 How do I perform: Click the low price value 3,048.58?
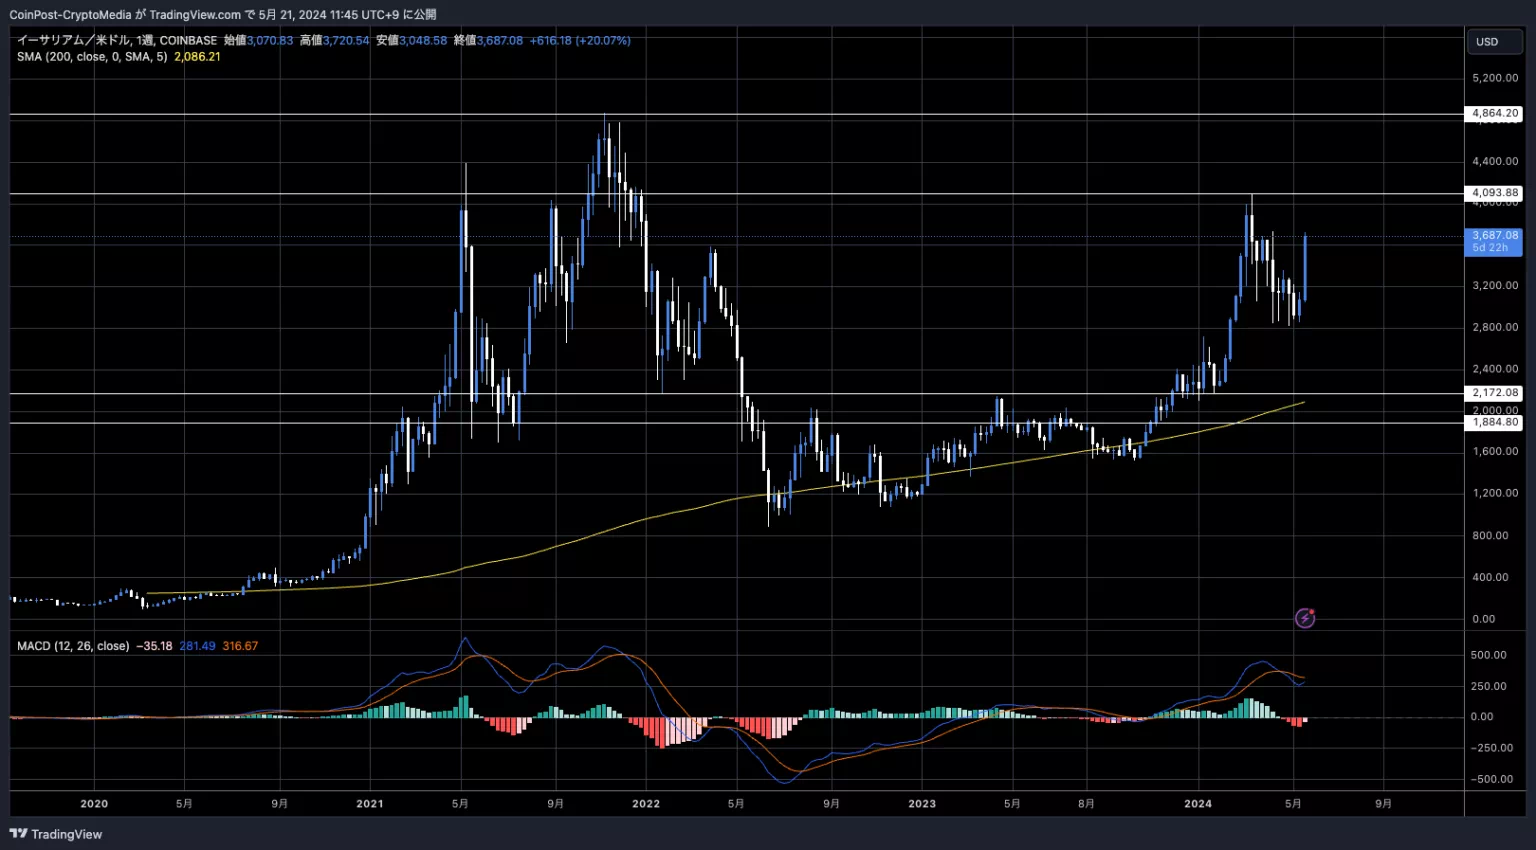click(423, 41)
